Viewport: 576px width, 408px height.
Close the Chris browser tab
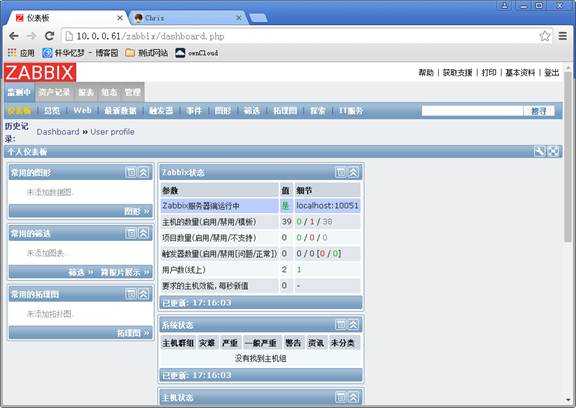click(239, 18)
